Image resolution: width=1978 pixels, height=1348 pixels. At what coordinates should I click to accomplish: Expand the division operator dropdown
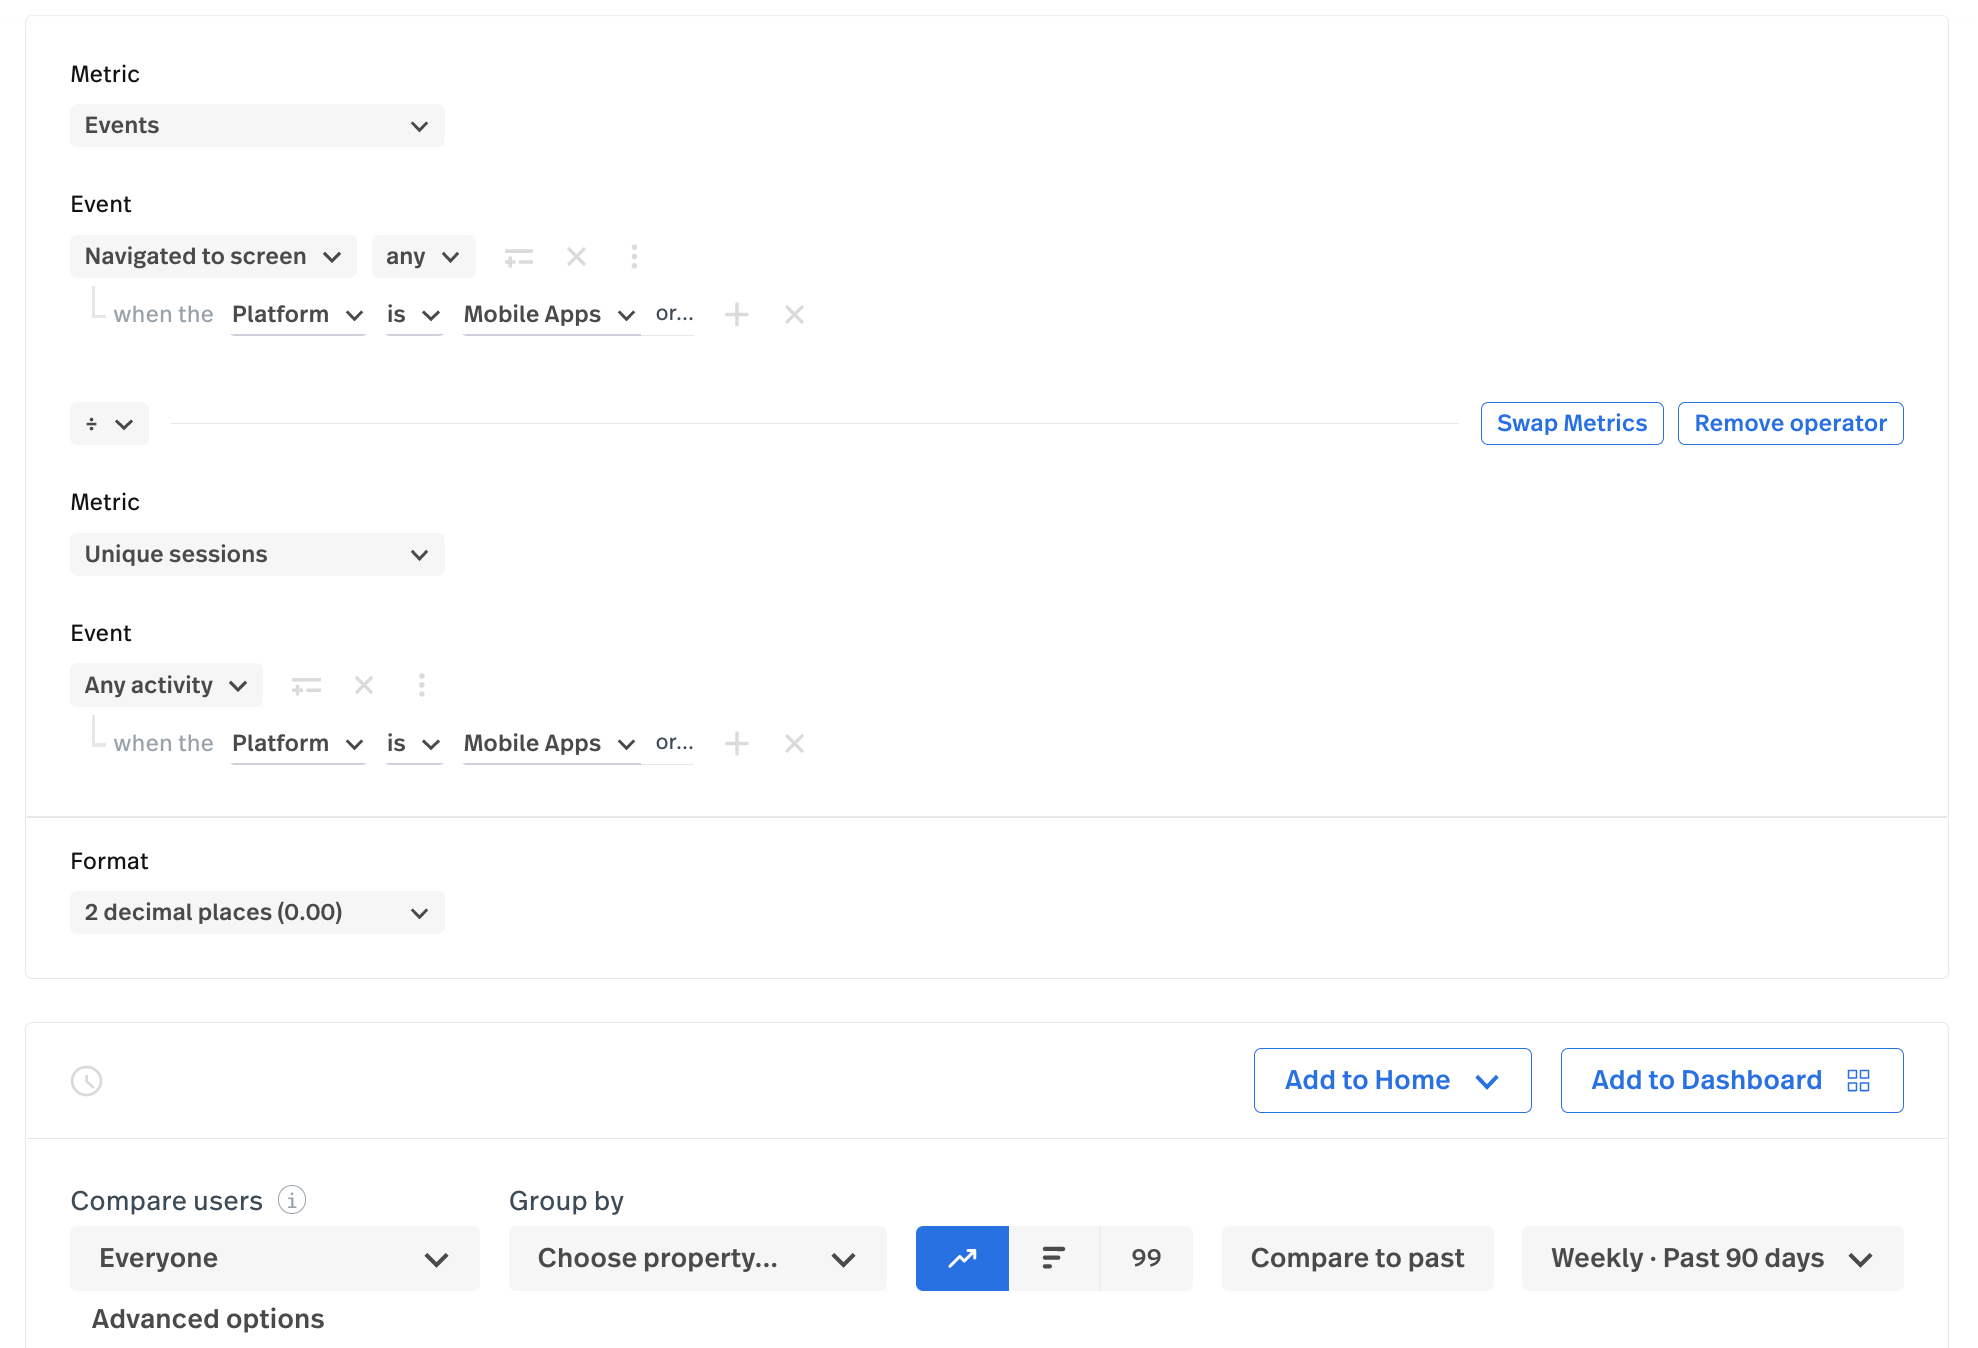[109, 424]
